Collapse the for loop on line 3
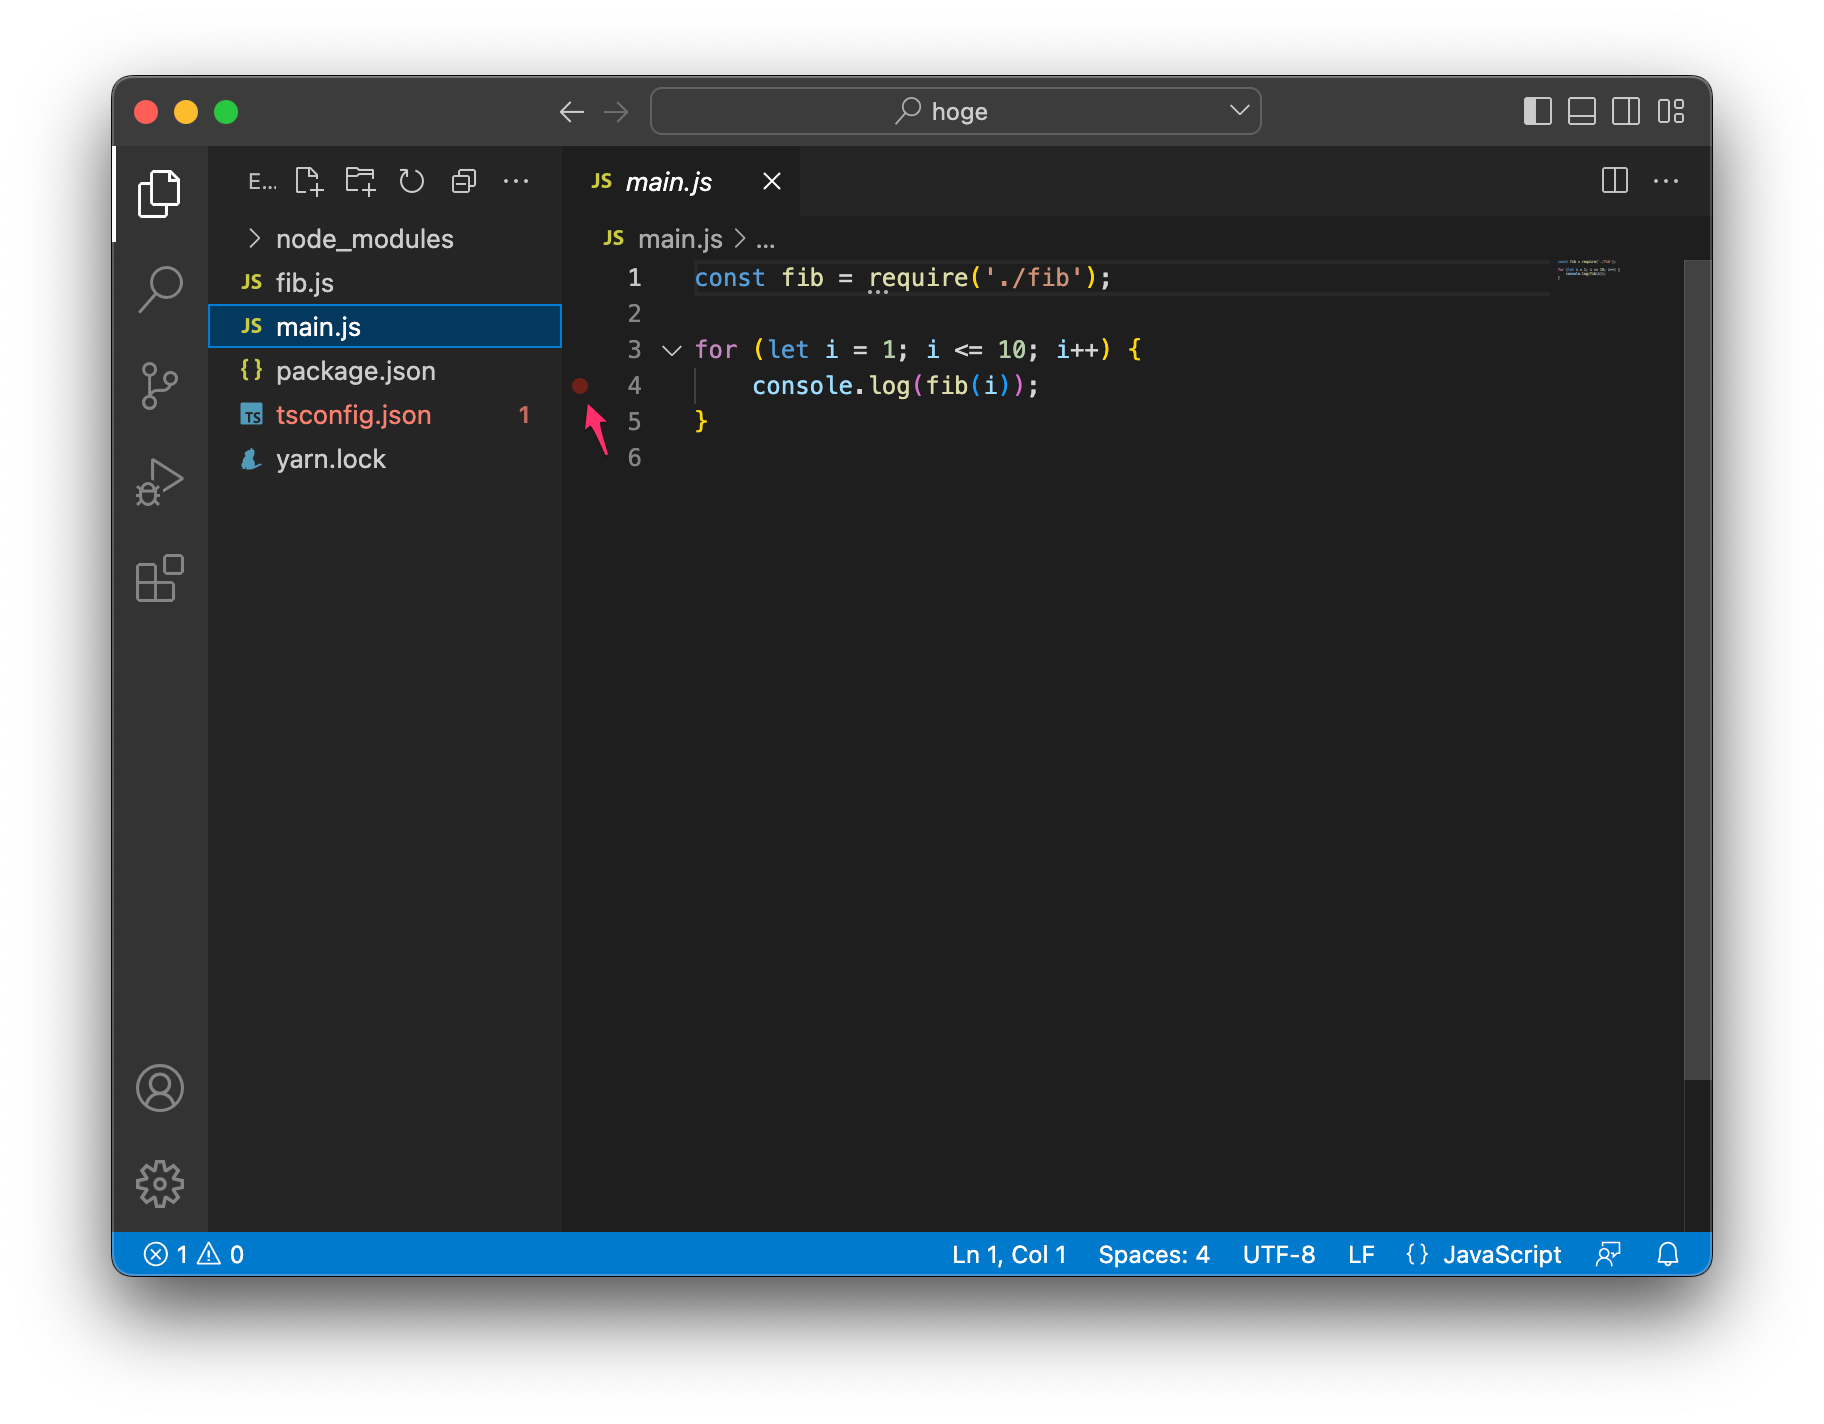This screenshot has height=1424, width=1824. [672, 350]
